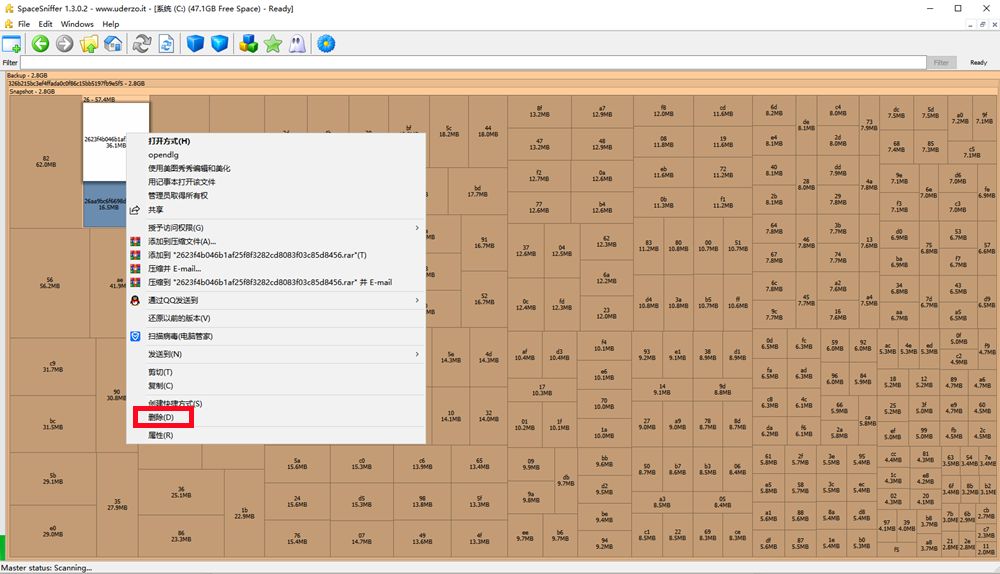This screenshot has height=574, width=1000.
Task: Open the Edit menu
Action: pyautogui.click(x=45, y=24)
